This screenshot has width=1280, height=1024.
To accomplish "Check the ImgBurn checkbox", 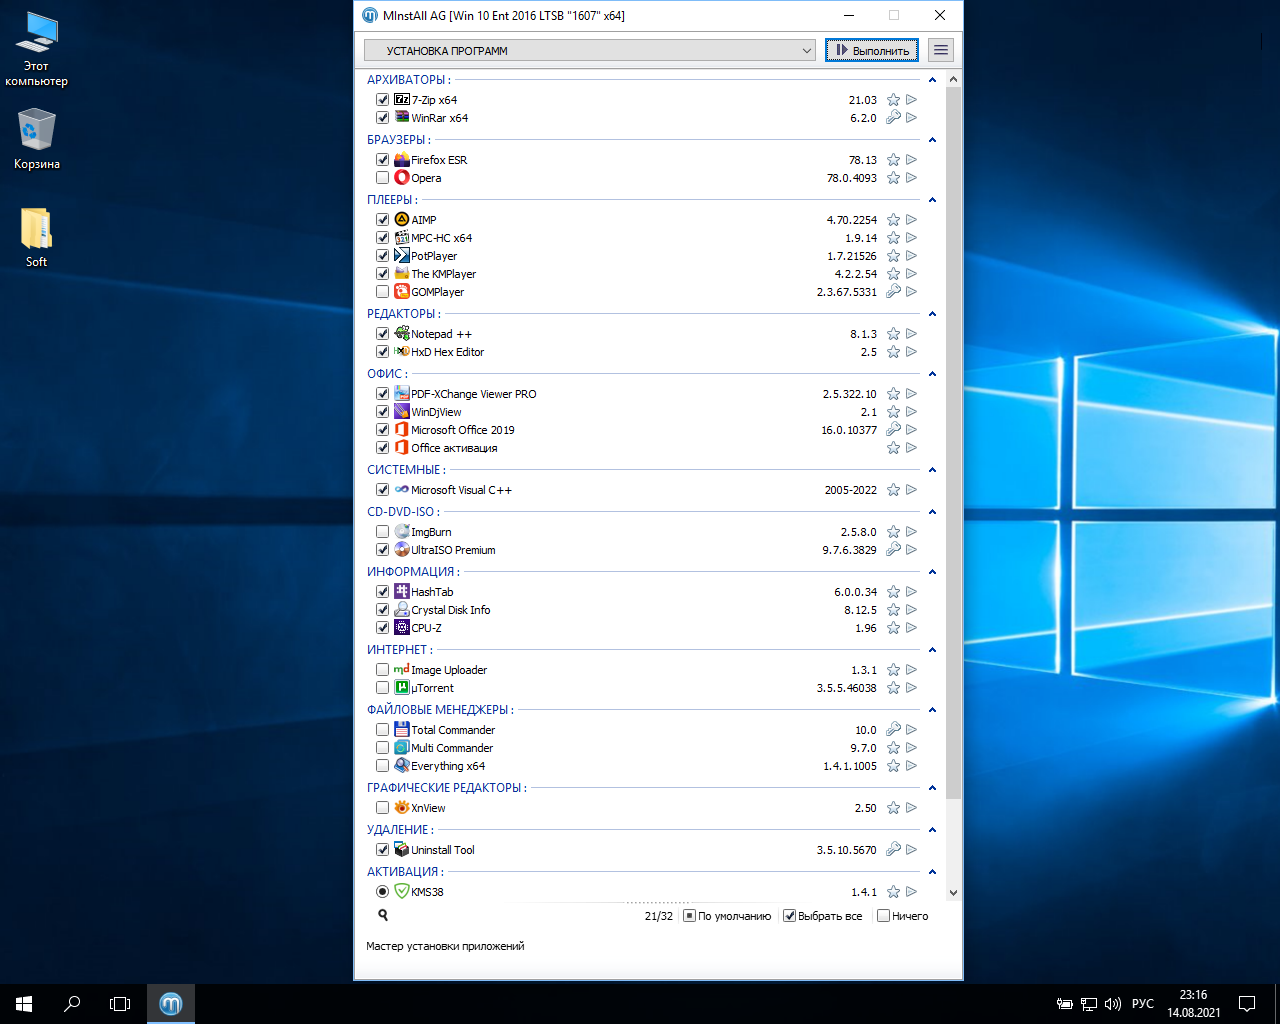I will [382, 532].
